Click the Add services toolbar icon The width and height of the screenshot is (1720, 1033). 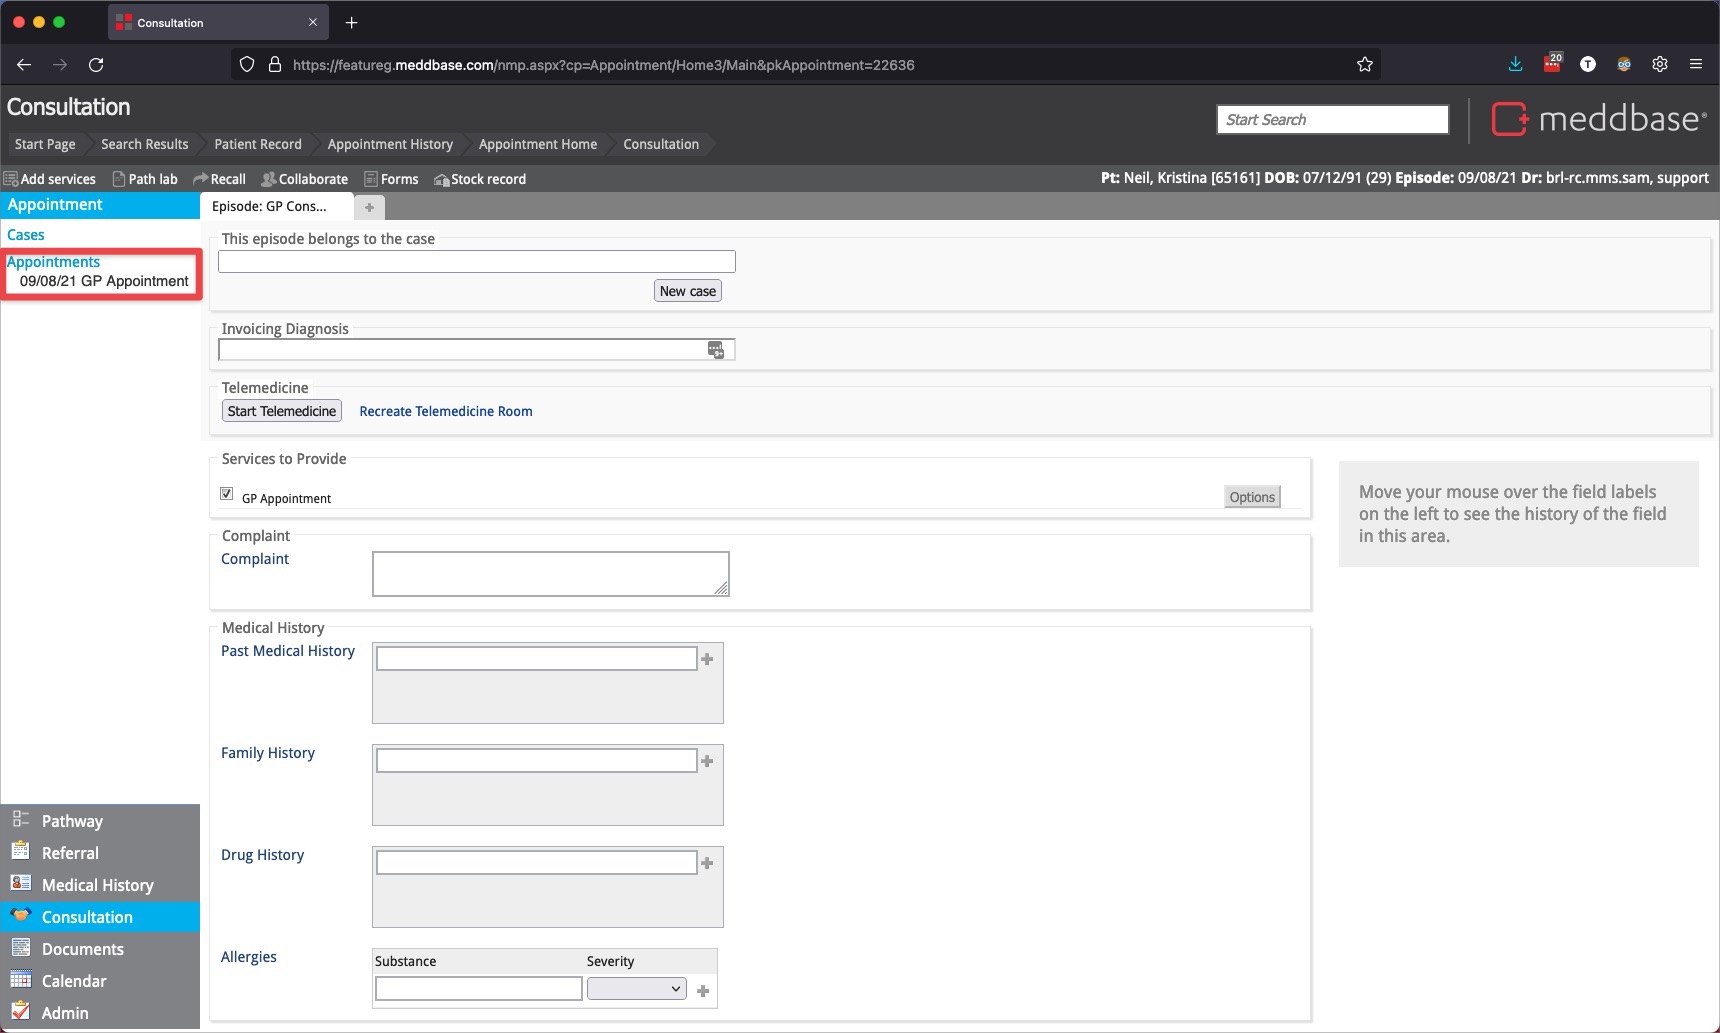click(11, 179)
